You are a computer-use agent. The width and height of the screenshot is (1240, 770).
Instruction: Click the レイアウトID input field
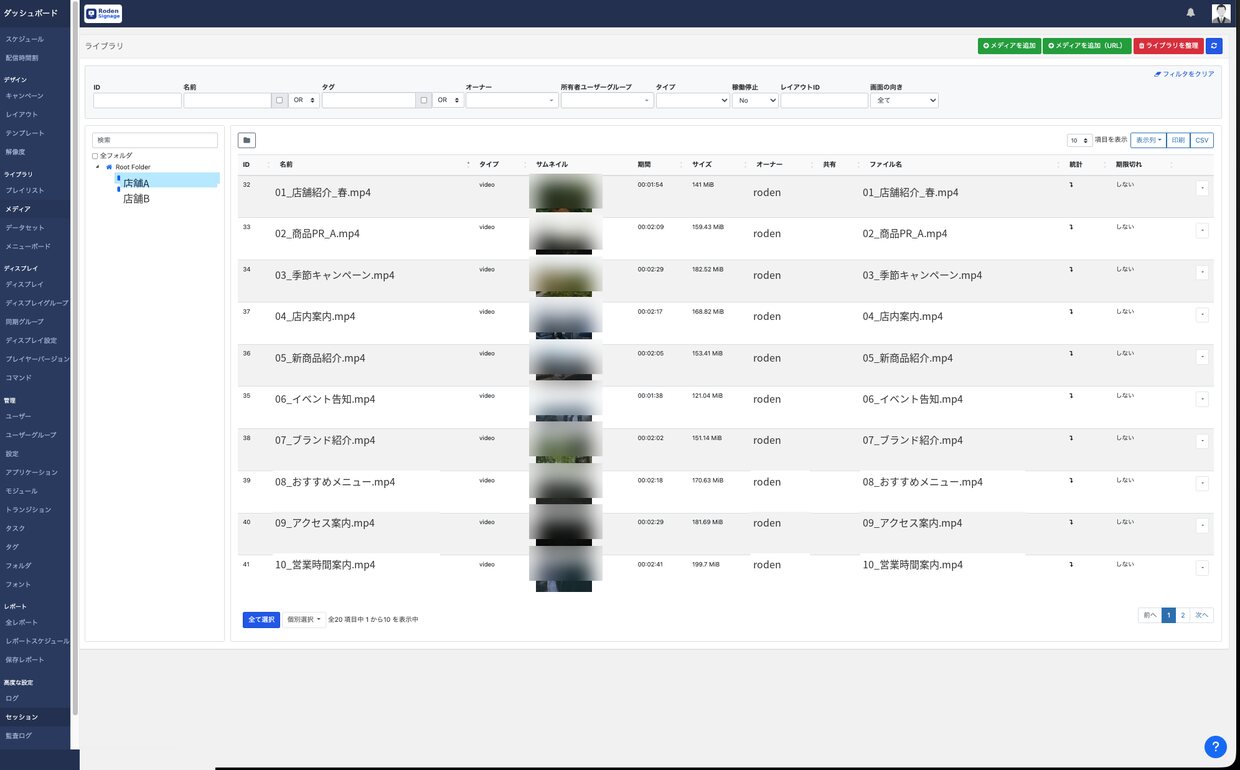824,100
